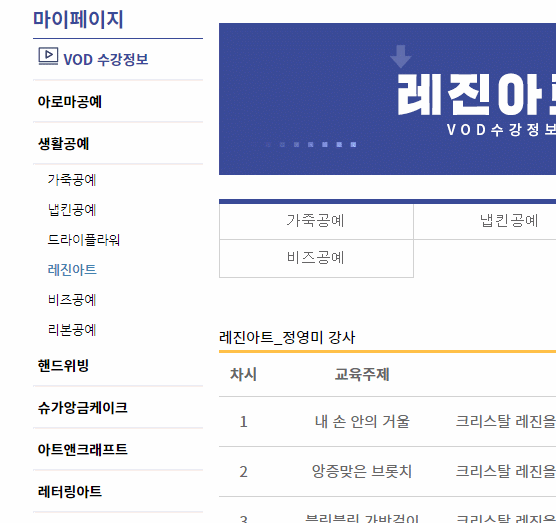
Task: Click the 차시 column header
Action: (x=243, y=374)
